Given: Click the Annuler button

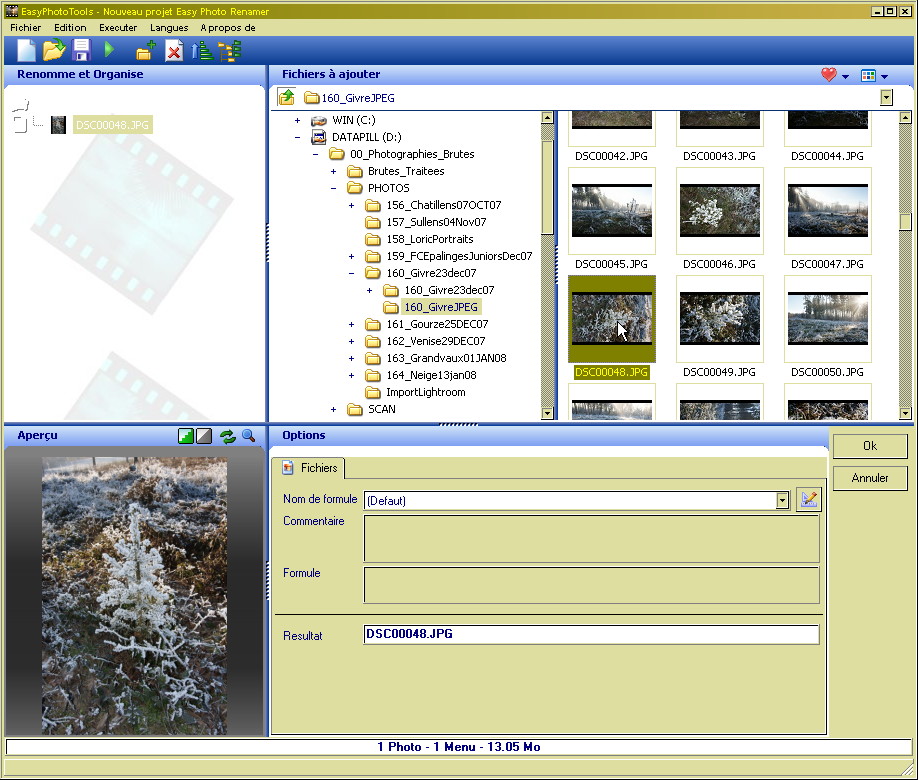Looking at the screenshot, I should point(870,478).
